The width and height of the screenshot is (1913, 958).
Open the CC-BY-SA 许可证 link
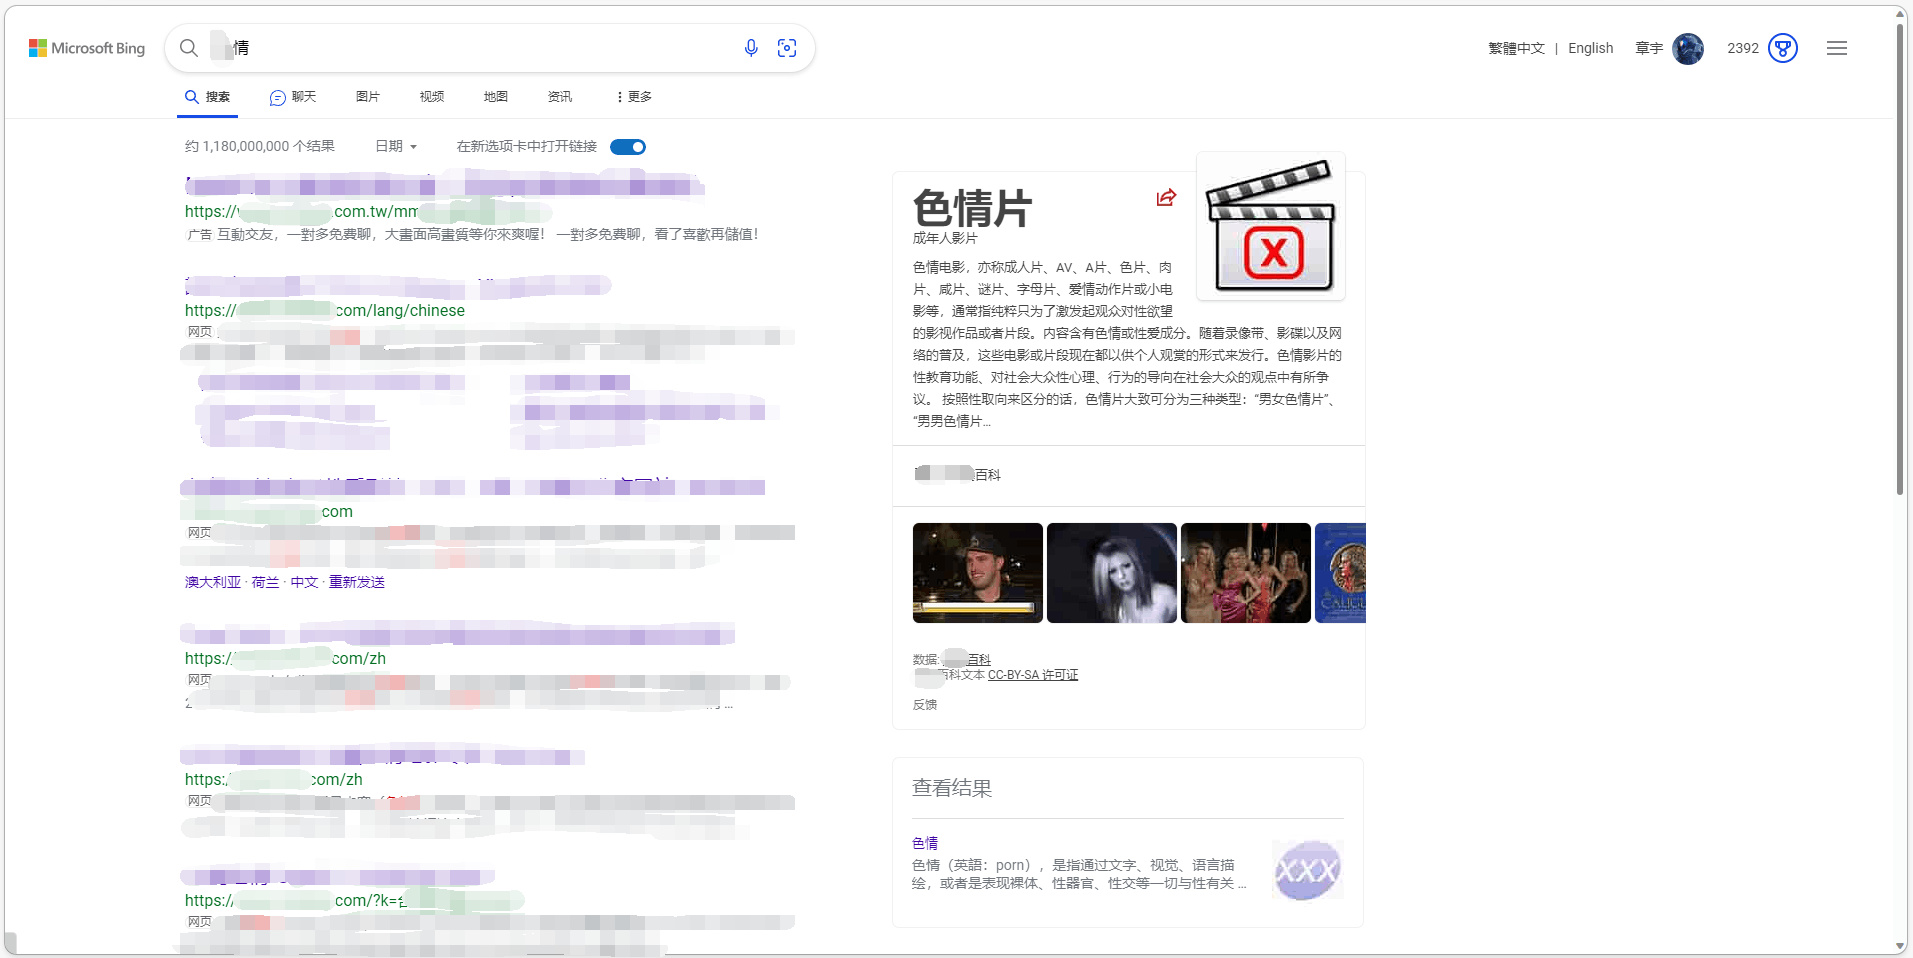click(x=1031, y=675)
